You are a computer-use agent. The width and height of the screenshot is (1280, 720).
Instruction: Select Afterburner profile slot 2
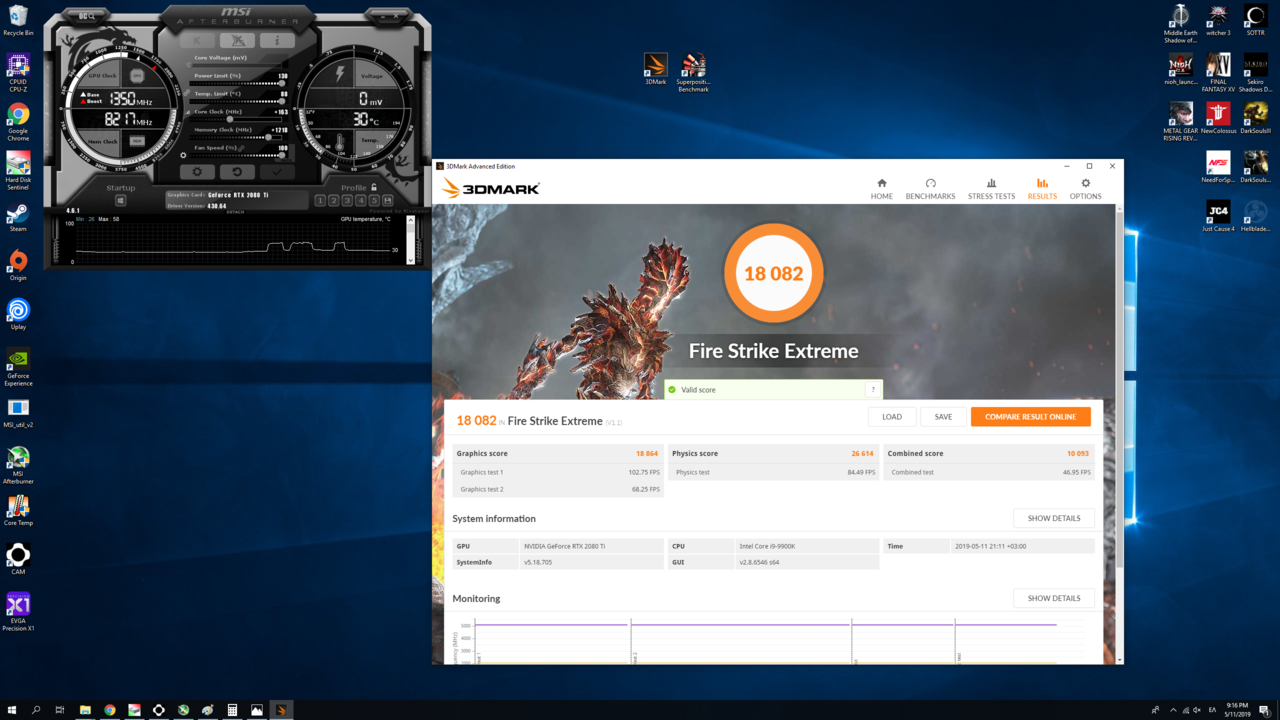click(x=334, y=201)
